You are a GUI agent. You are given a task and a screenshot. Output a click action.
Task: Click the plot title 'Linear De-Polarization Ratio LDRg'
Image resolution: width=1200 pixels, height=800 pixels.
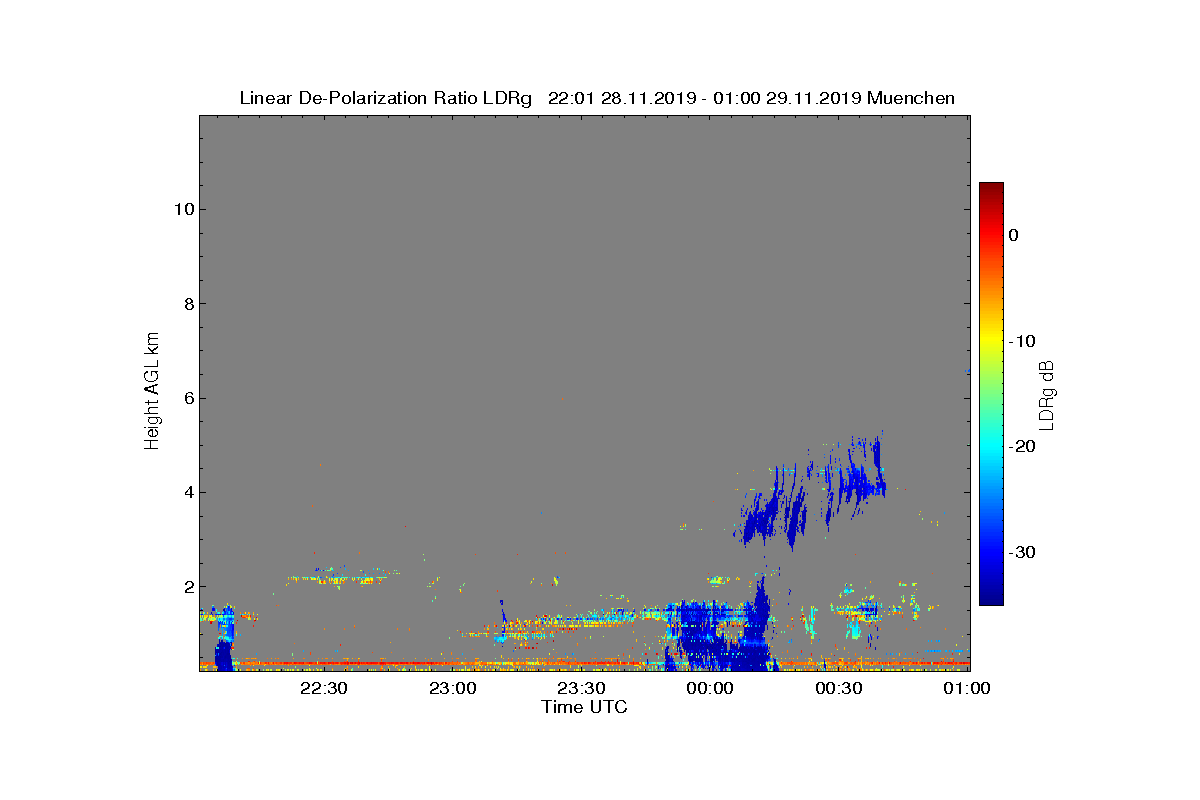tap(386, 98)
